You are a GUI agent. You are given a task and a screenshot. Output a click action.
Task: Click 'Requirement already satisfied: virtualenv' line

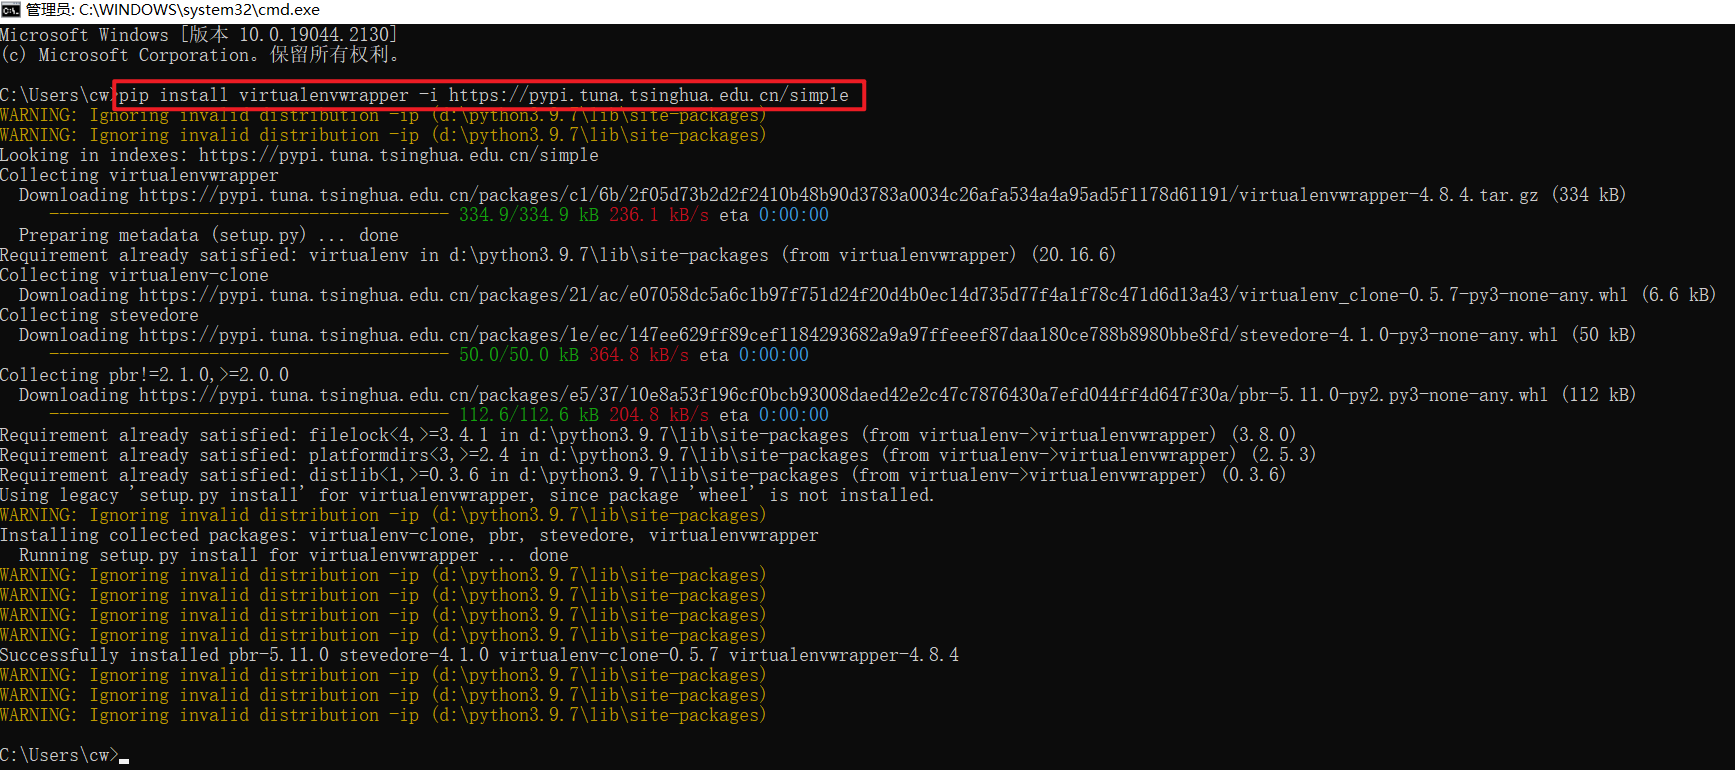tap(558, 255)
